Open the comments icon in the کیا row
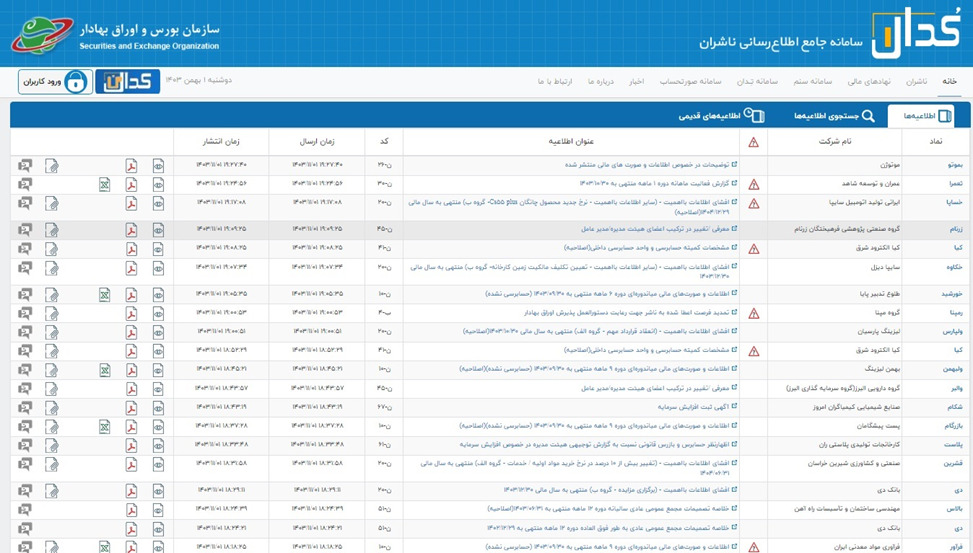This screenshot has height=553, width=973. coord(24,247)
